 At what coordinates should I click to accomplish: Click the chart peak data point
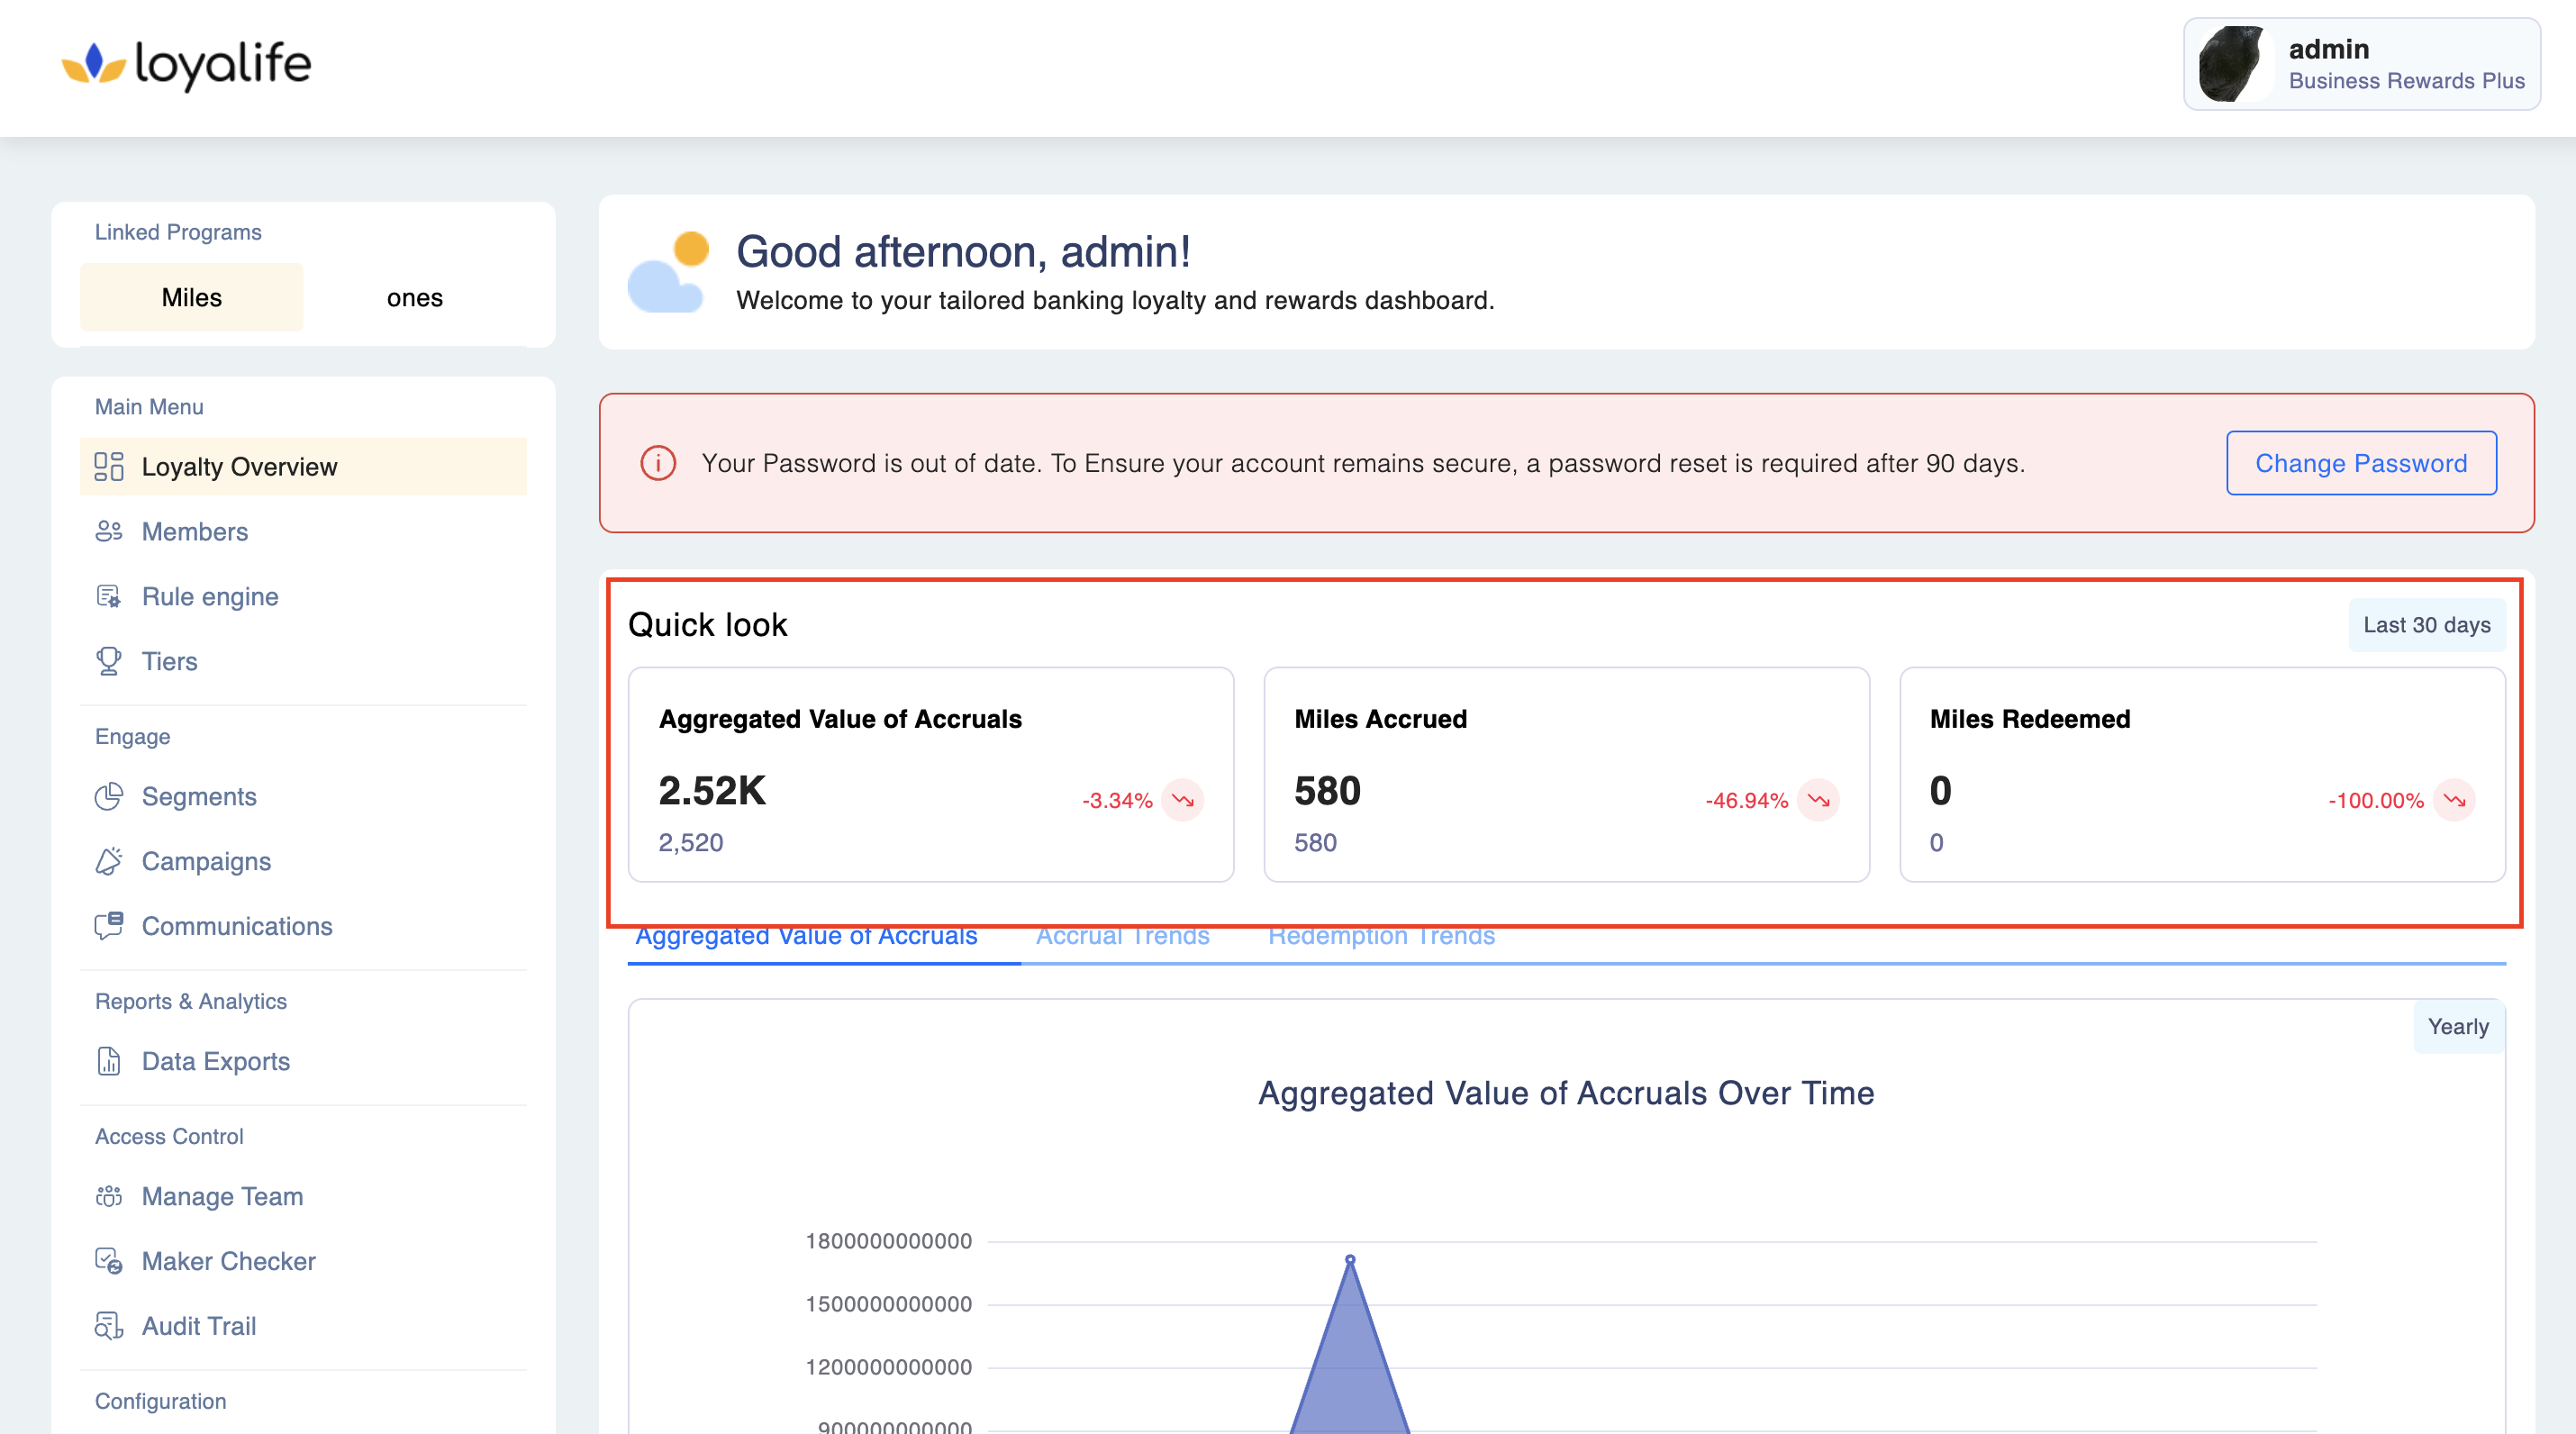pyautogui.click(x=1349, y=1259)
